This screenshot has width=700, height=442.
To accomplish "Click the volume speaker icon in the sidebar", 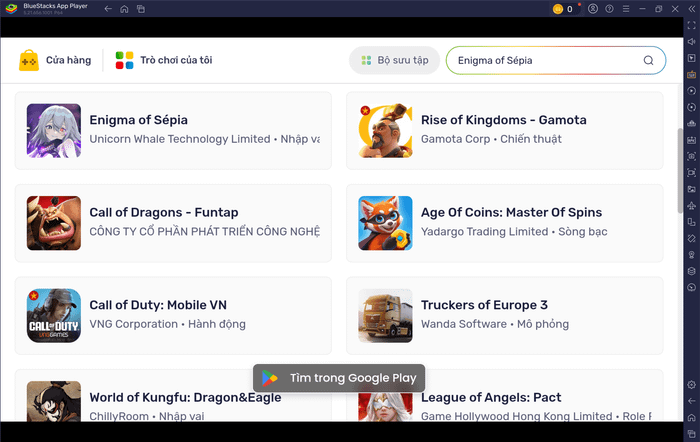I will (x=692, y=42).
